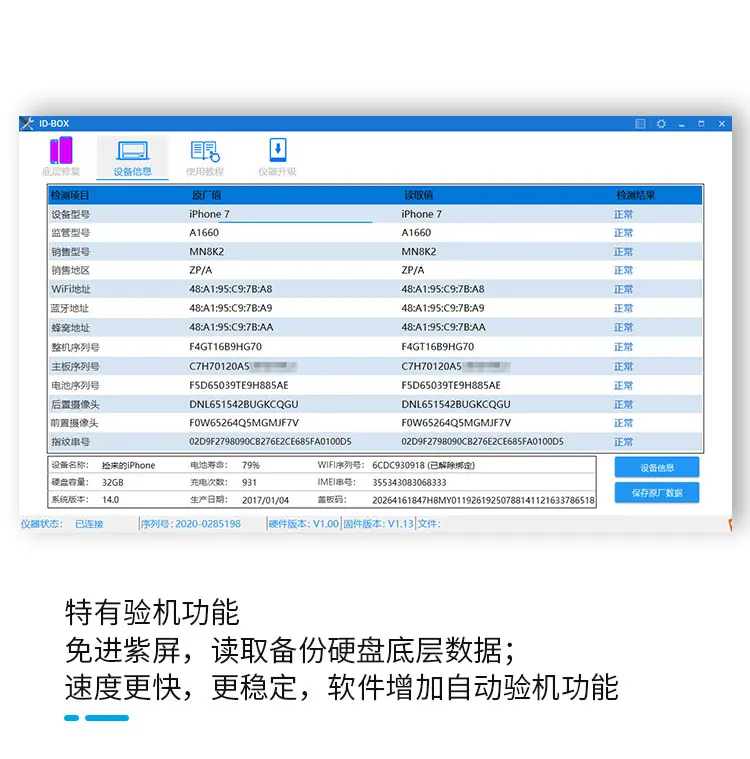Open the 仪器升级 upgrade tab
Viewport: 750px width, 759px height.
[277, 157]
